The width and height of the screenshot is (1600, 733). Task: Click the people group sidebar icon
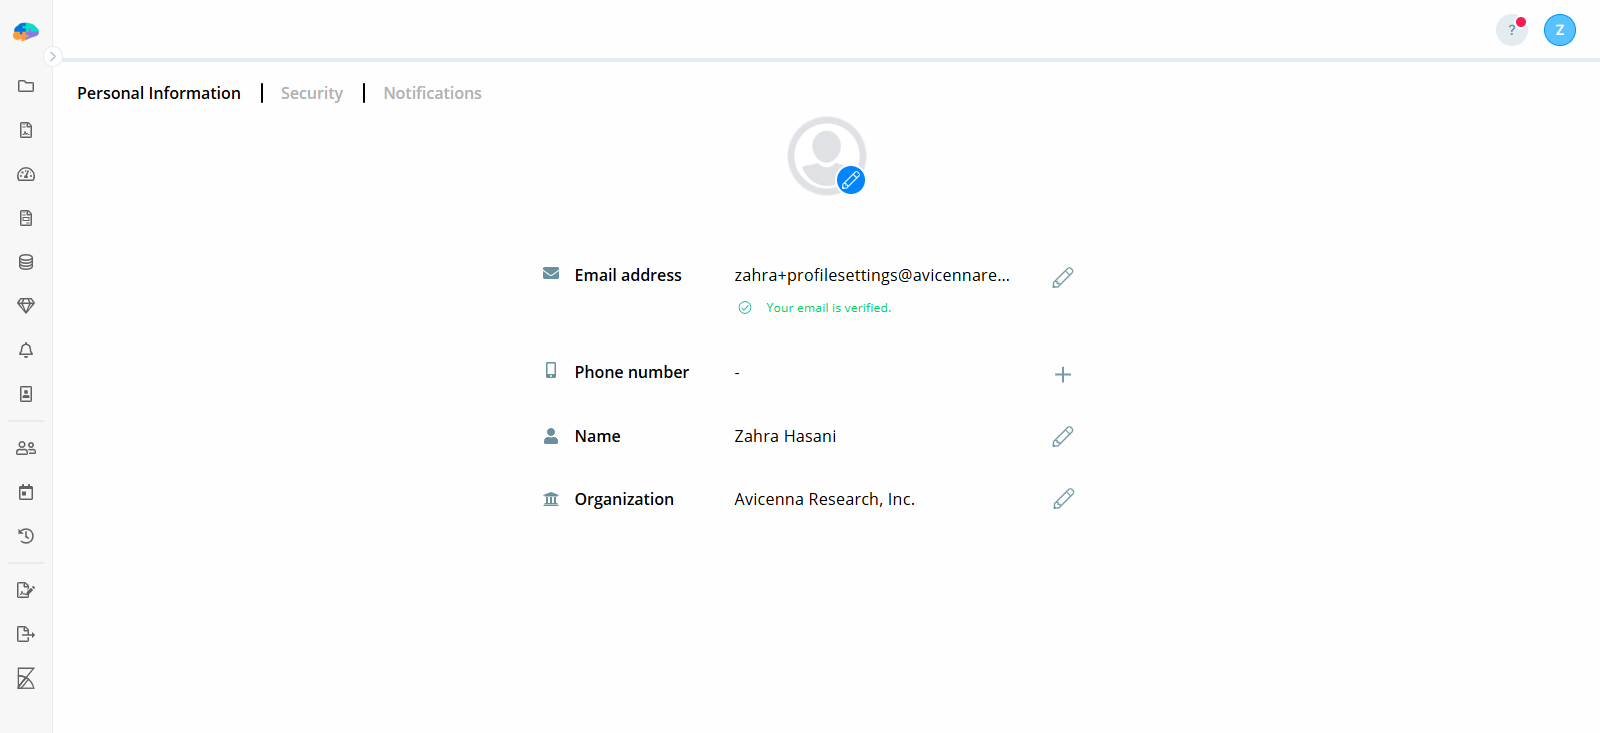point(26,448)
